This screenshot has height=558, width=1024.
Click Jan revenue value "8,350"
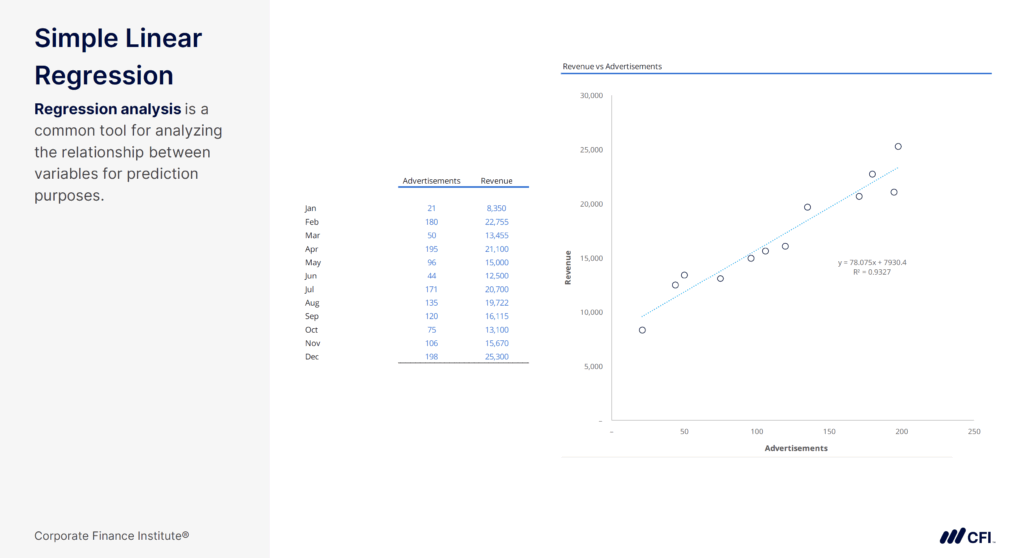(496, 208)
